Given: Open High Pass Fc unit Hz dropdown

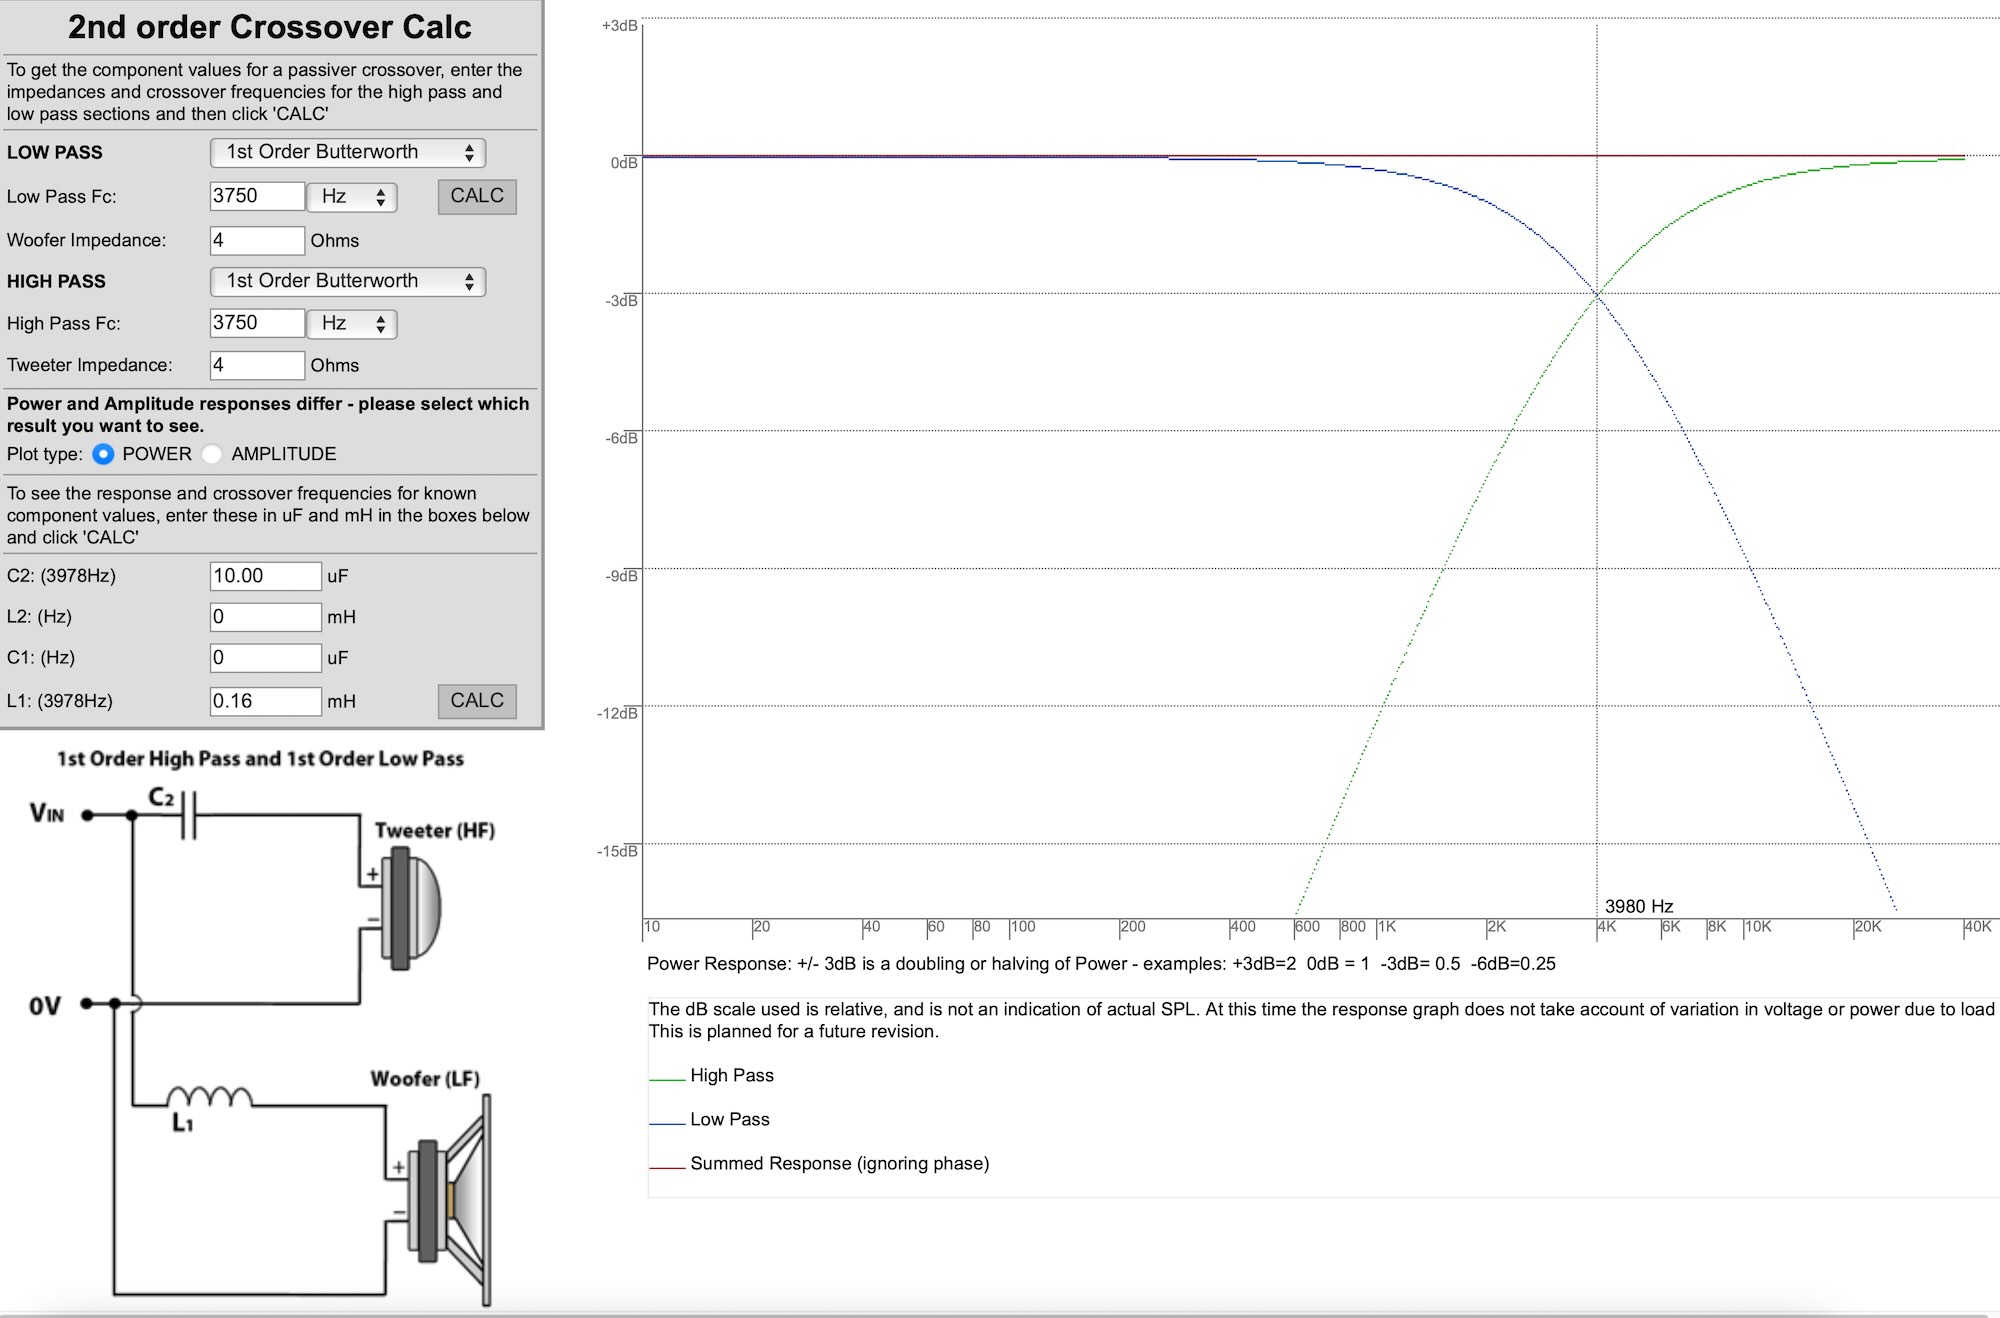Looking at the screenshot, I should 351,324.
